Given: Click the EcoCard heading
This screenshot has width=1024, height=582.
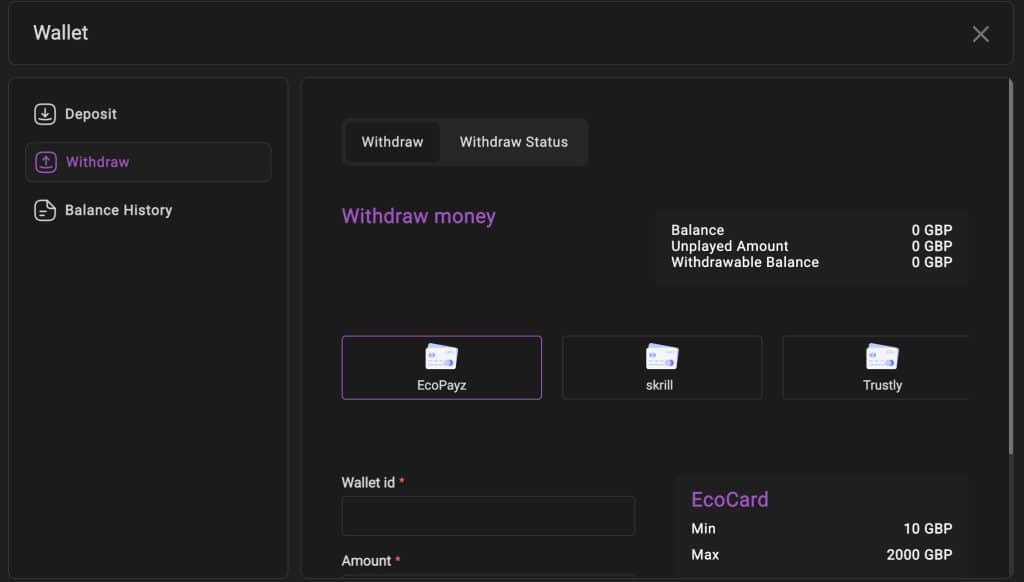Looking at the screenshot, I should 729,500.
